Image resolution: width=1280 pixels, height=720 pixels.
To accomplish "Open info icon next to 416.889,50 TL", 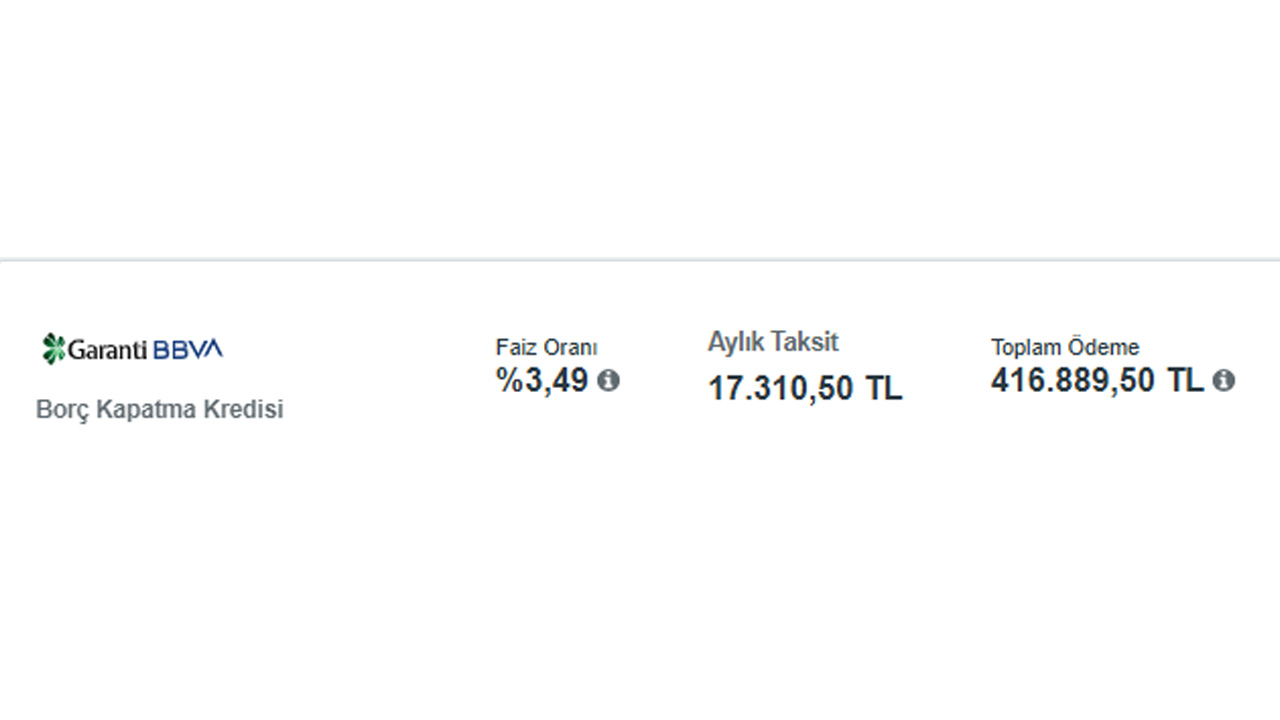I will click(x=1223, y=380).
